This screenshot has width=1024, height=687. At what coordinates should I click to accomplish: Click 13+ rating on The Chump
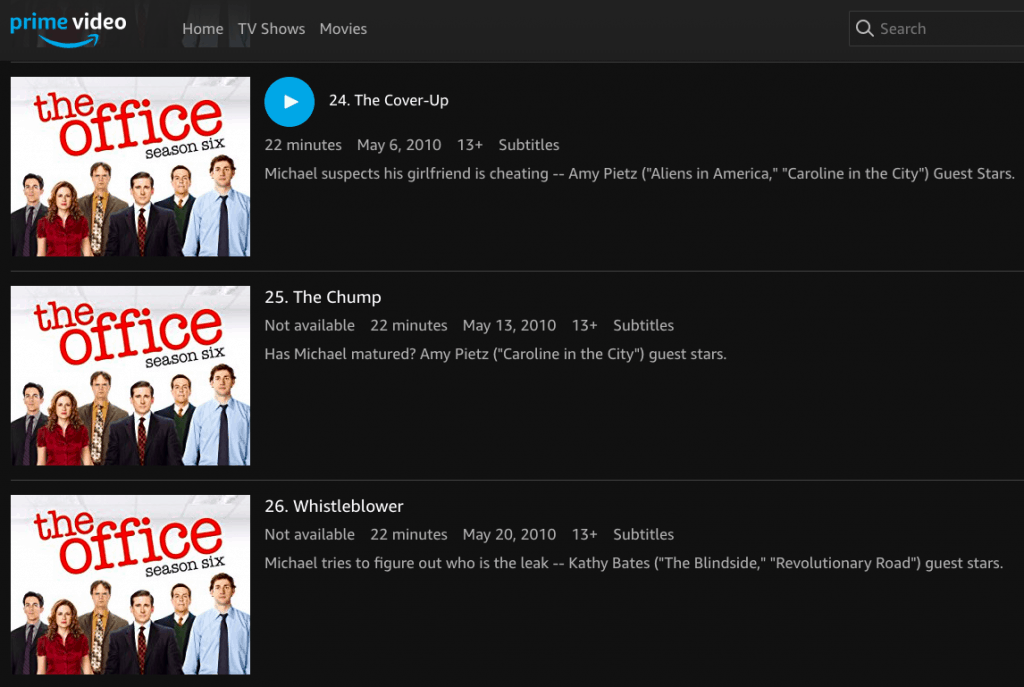(584, 325)
